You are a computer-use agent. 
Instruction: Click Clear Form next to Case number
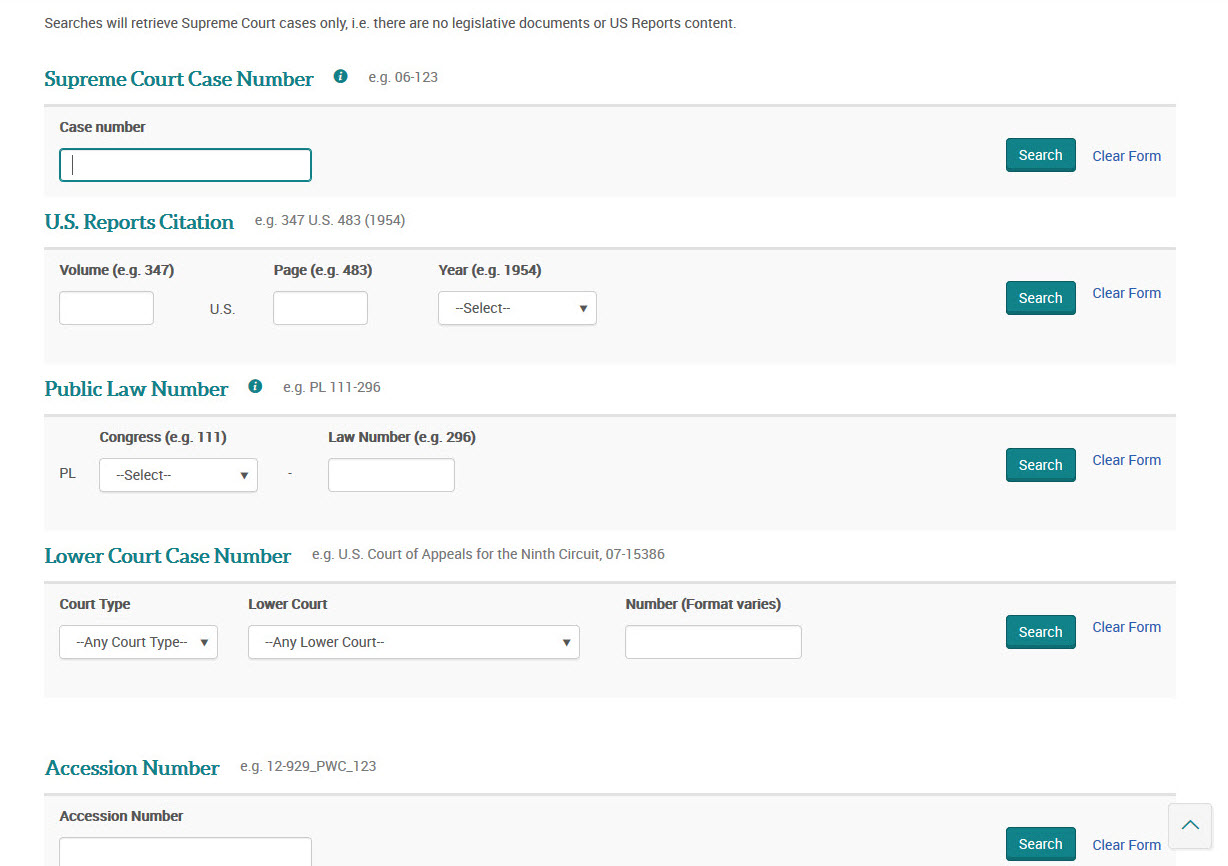pos(1126,156)
